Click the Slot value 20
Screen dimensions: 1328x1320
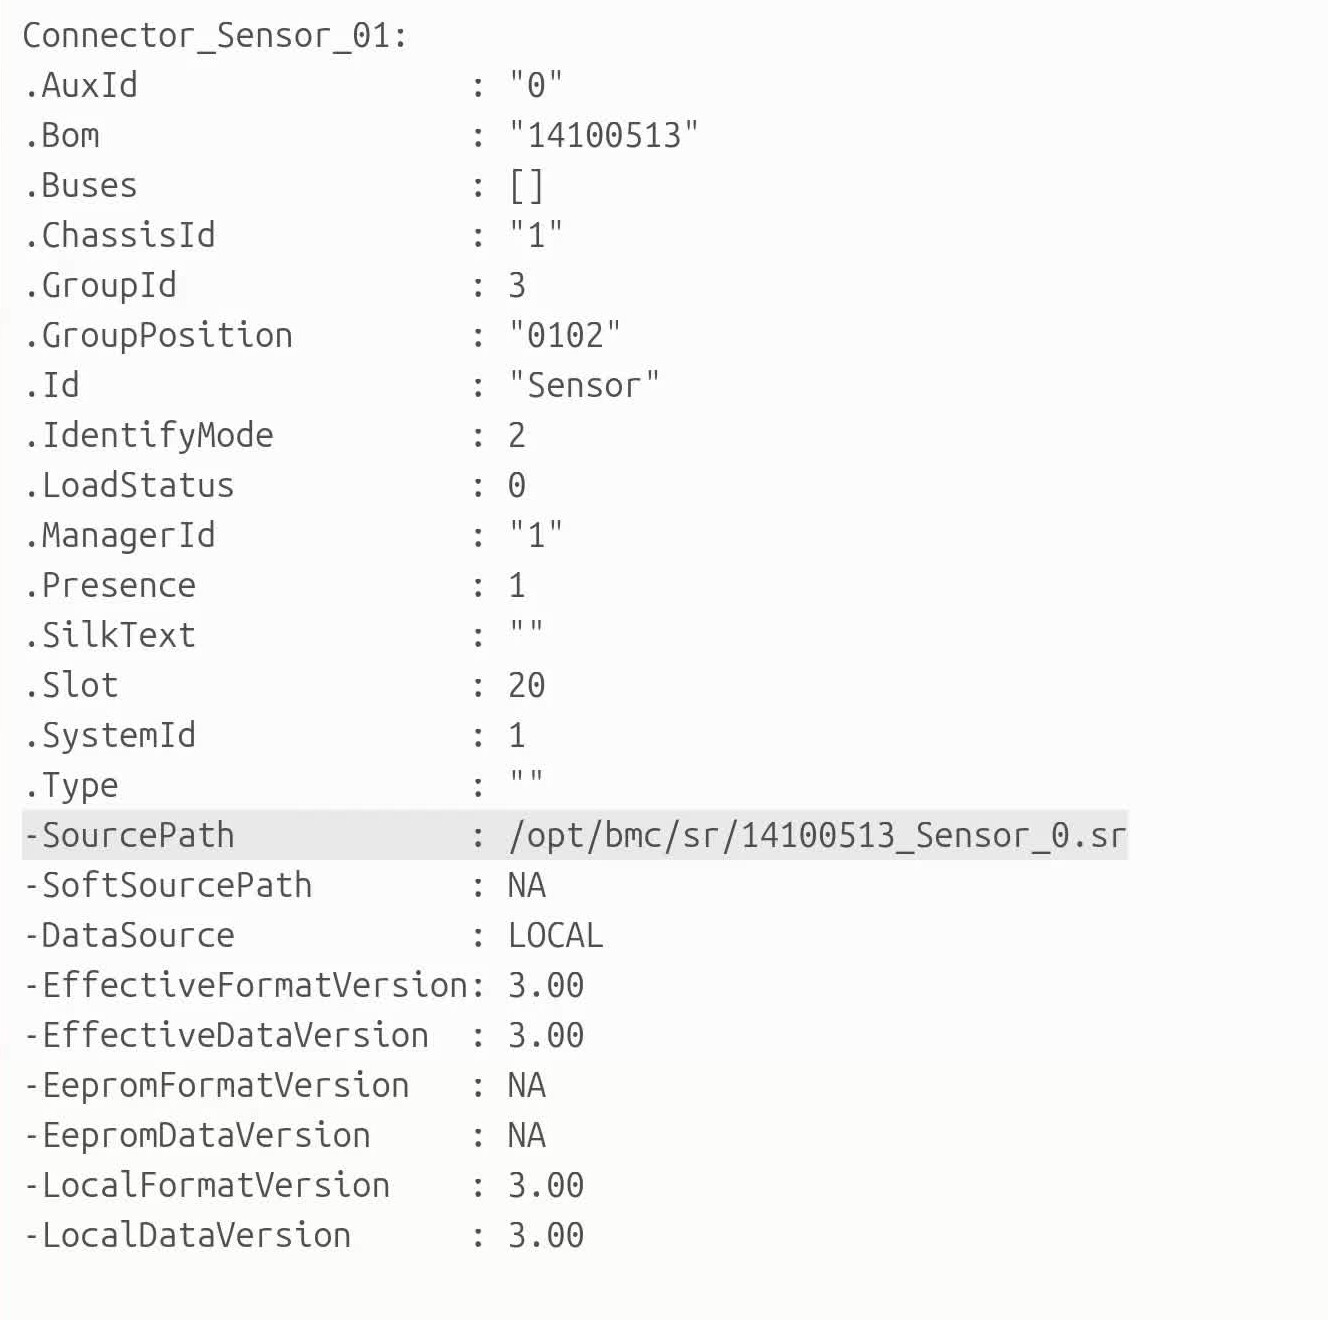(526, 685)
